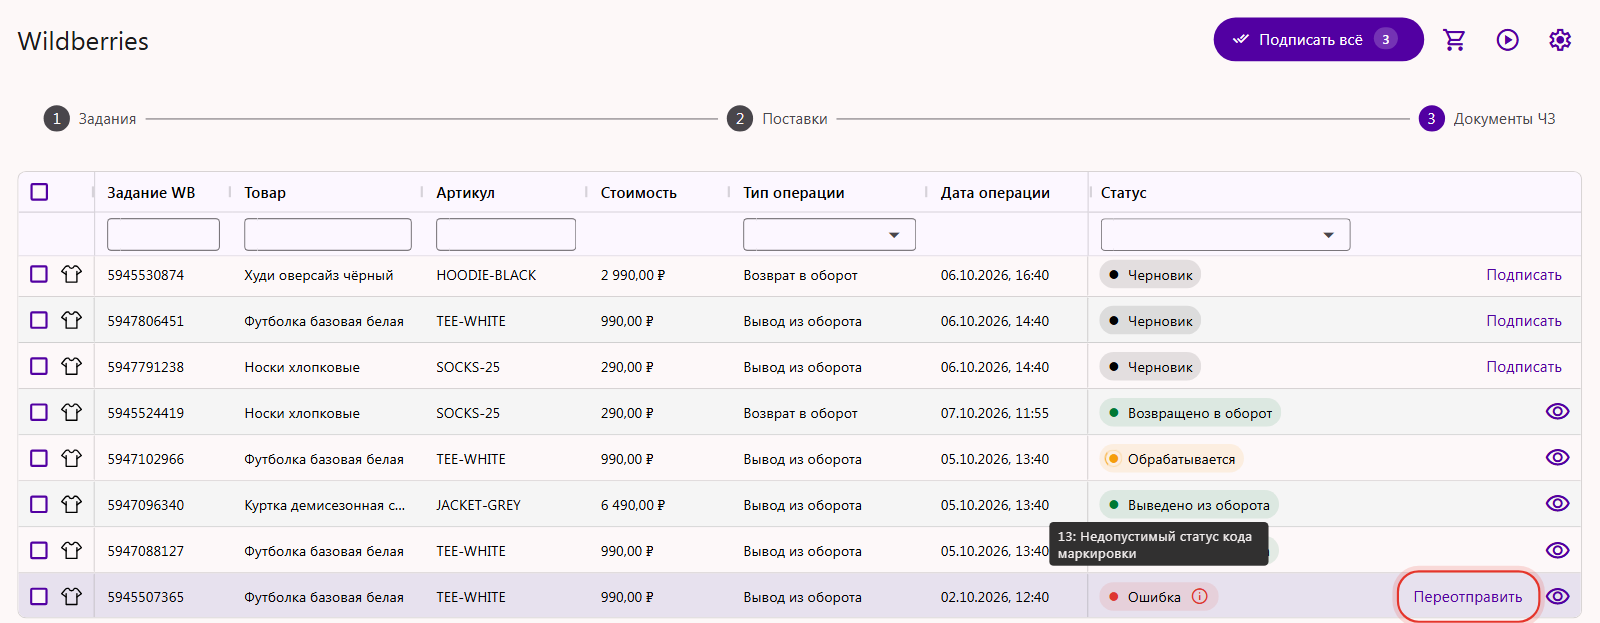View details of task 5947088127 via eye icon
The image size is (1600, 623).
coord(1558,550)
